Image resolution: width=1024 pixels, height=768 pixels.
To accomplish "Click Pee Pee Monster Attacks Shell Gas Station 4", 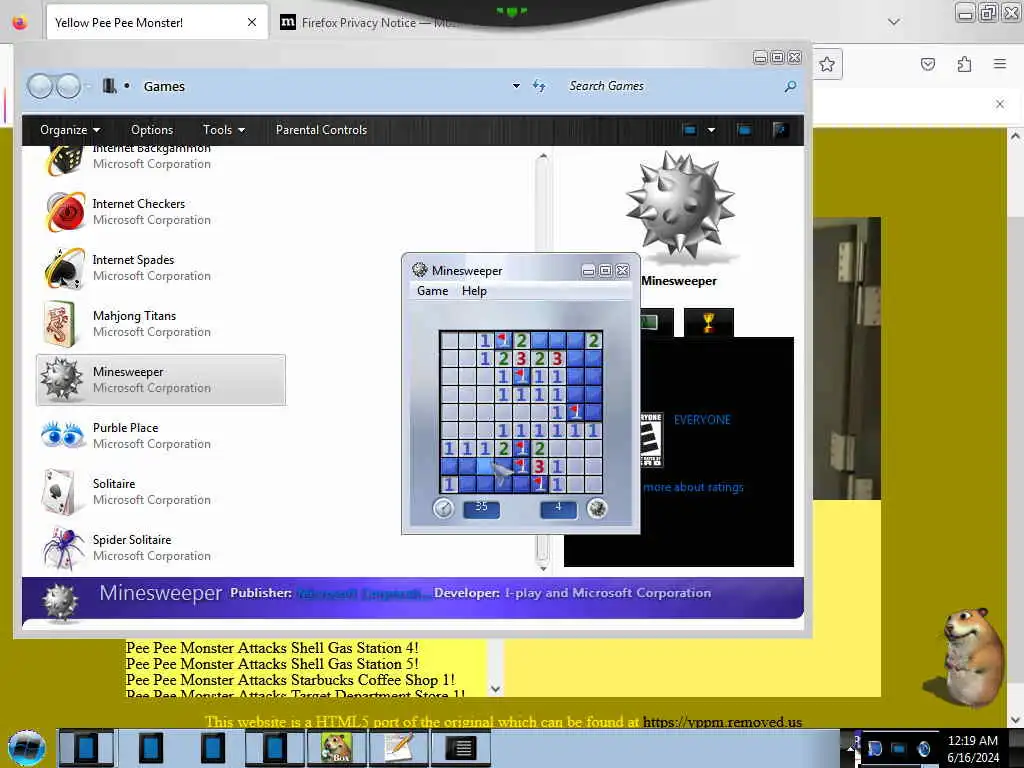I will (x=272, y=648).
